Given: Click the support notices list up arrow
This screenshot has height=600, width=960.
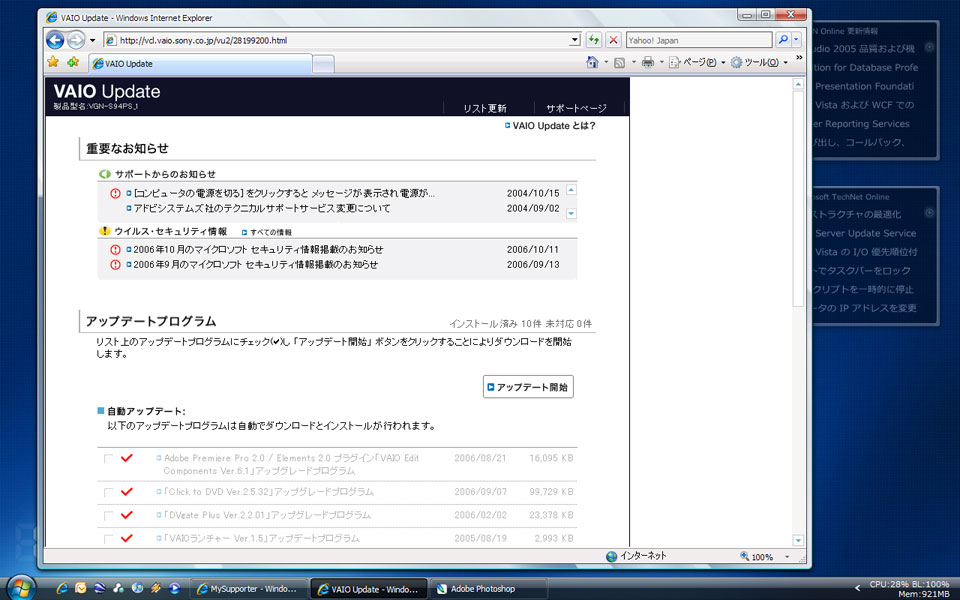Looking at the screenshot, I should tap(571, 190).
